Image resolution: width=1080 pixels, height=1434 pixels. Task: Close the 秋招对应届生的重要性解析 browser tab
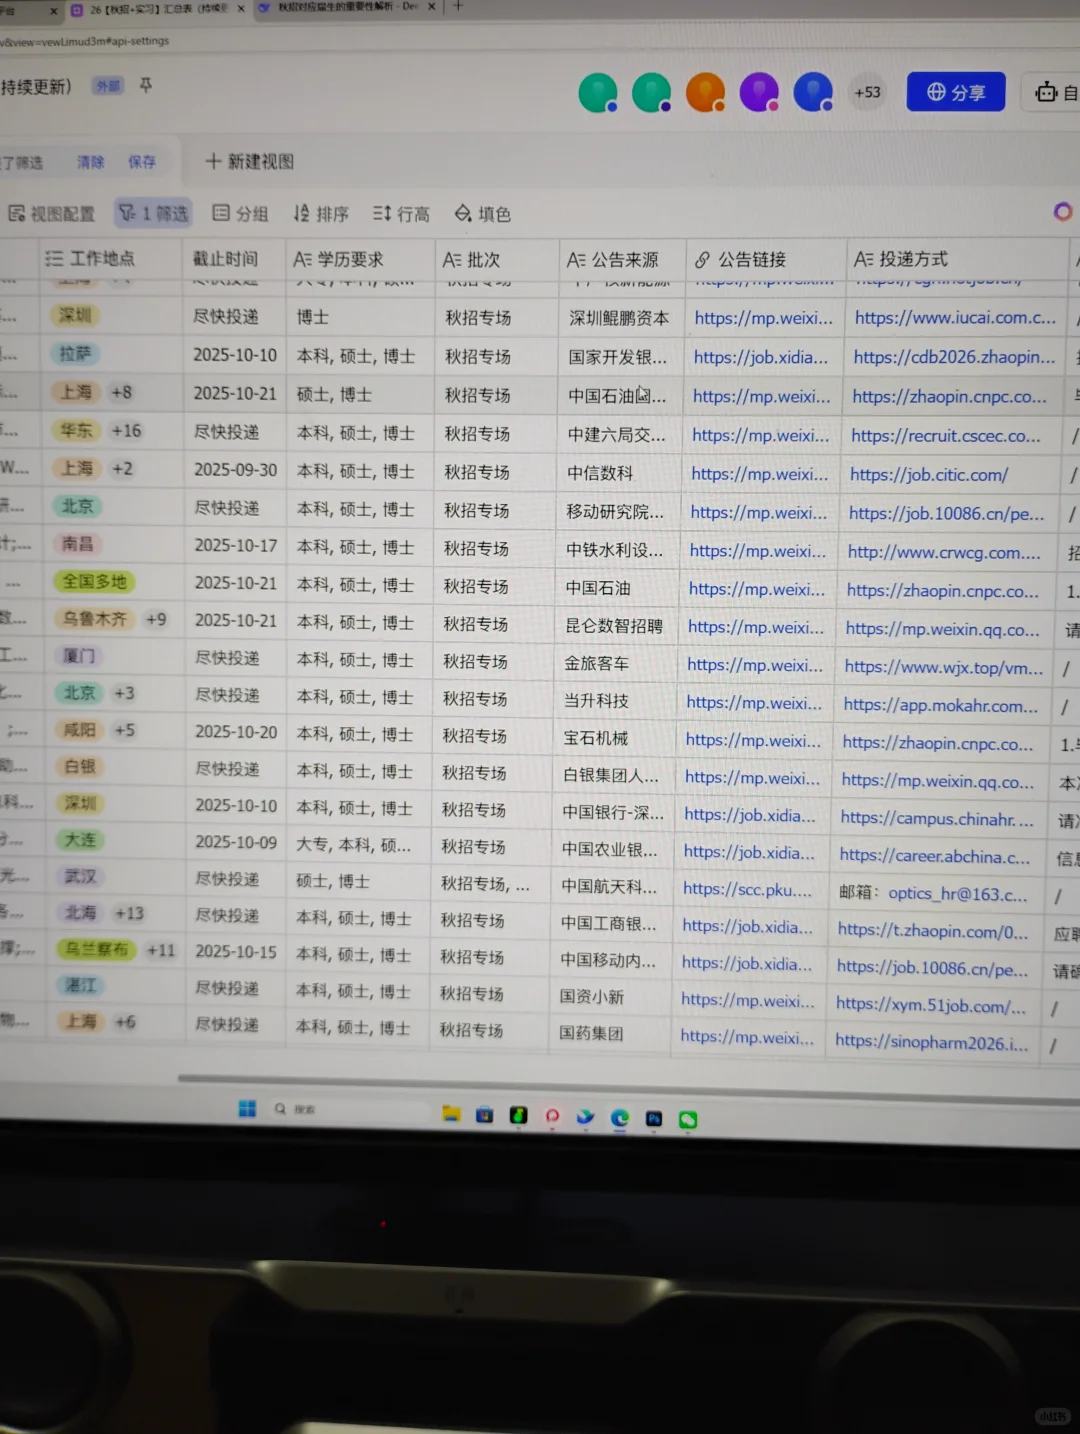click(432, 7)
